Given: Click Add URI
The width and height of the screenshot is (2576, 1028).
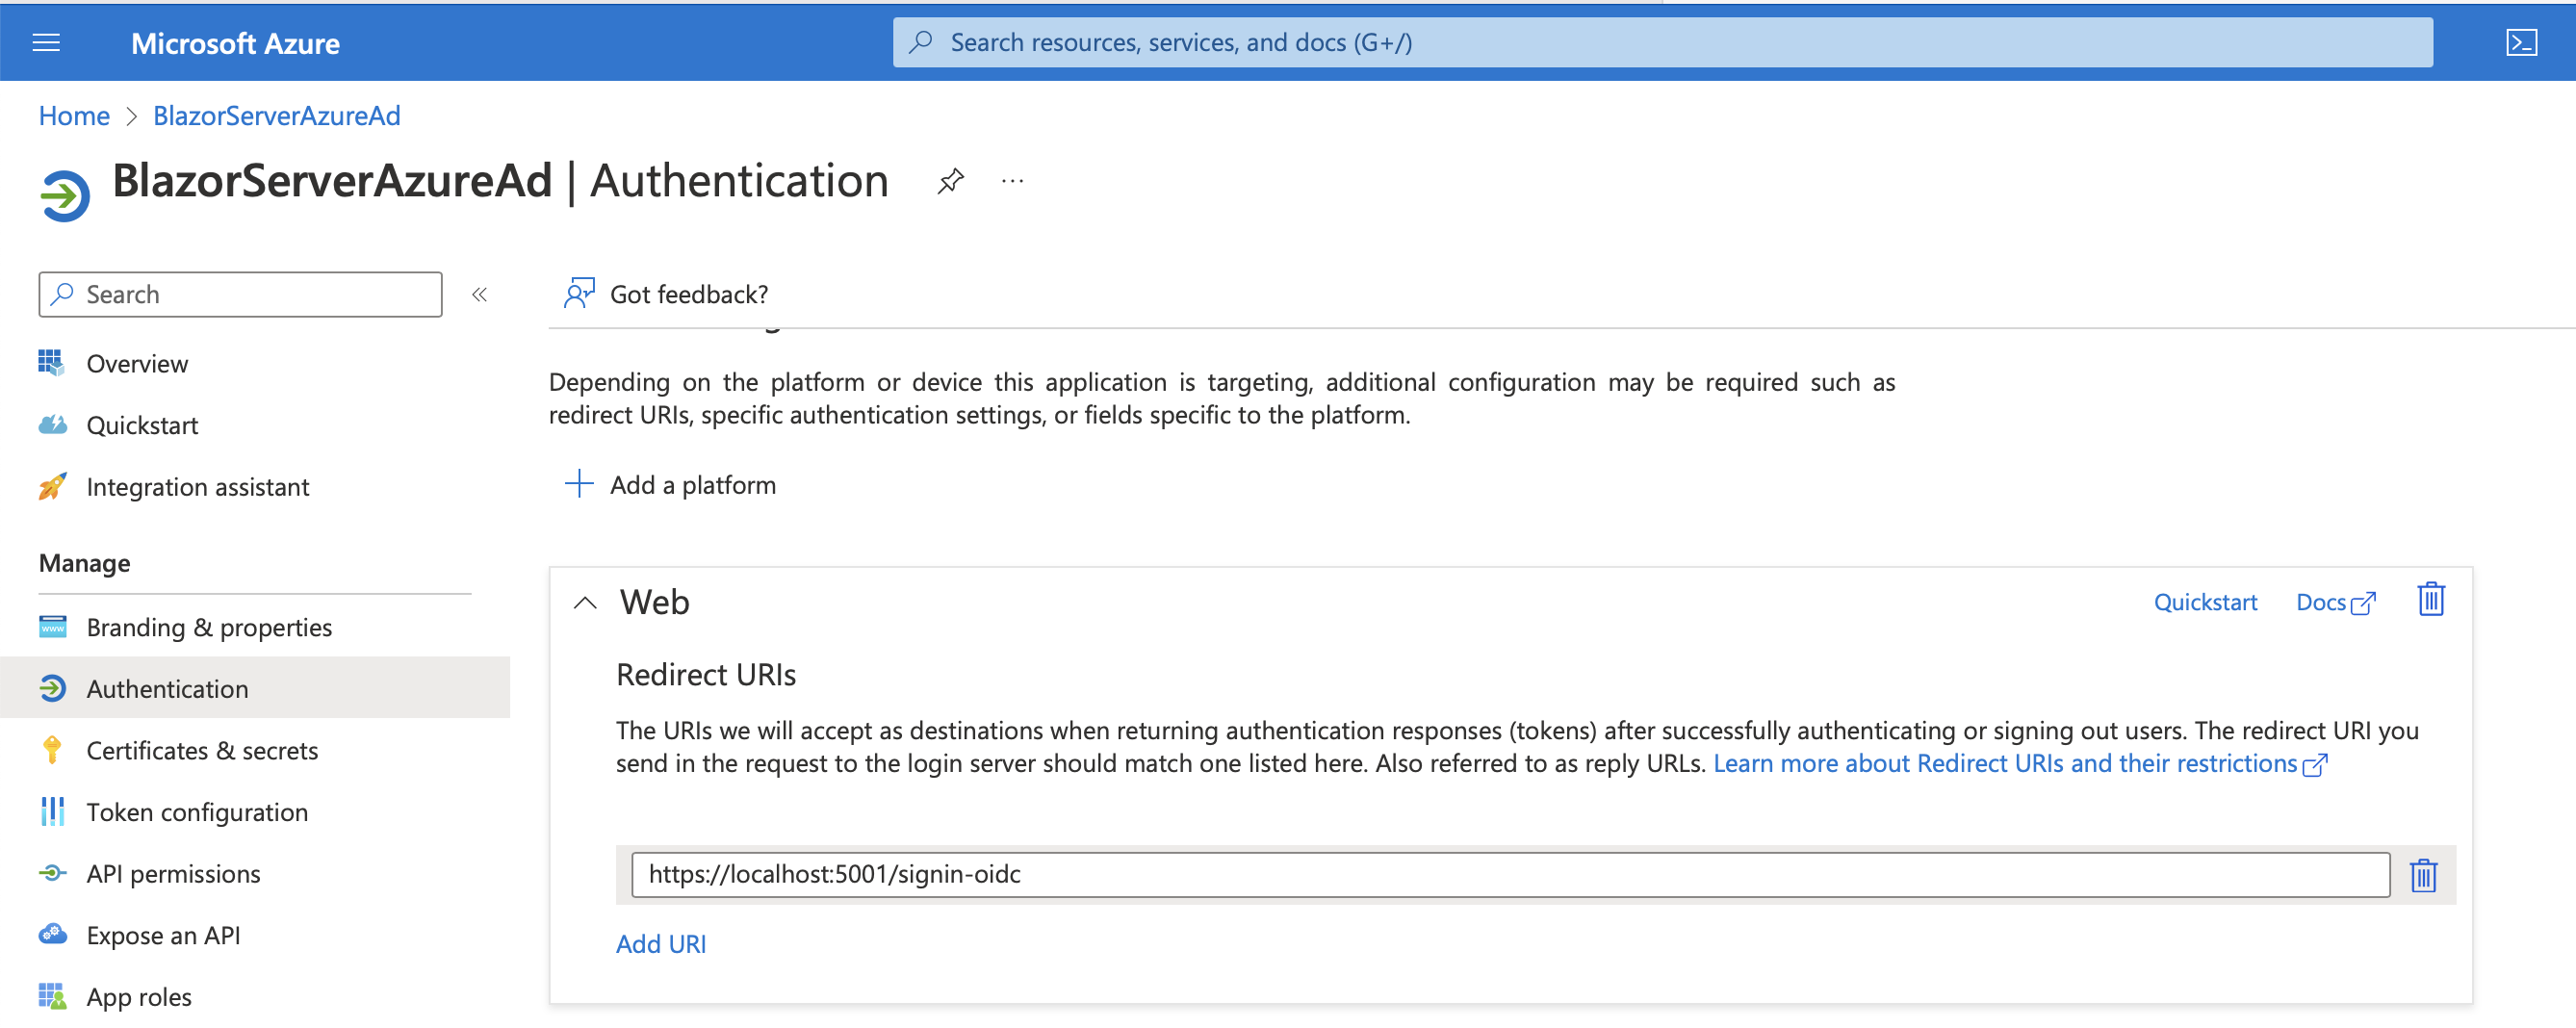Looking at the screenshot, I should [661, 944].
